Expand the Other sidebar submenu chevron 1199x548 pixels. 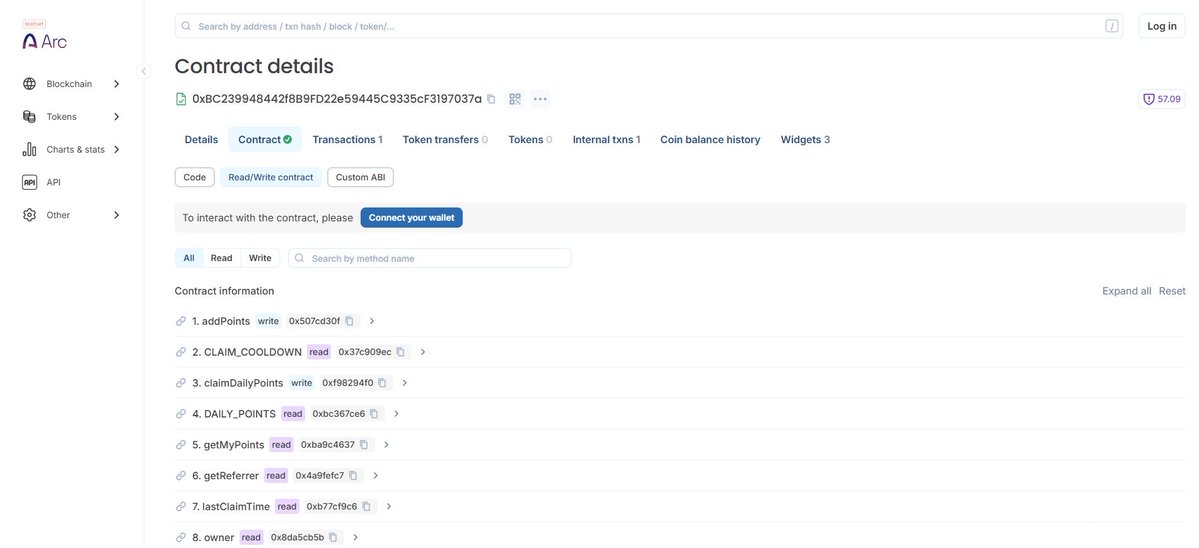click(x=116, y=216)
